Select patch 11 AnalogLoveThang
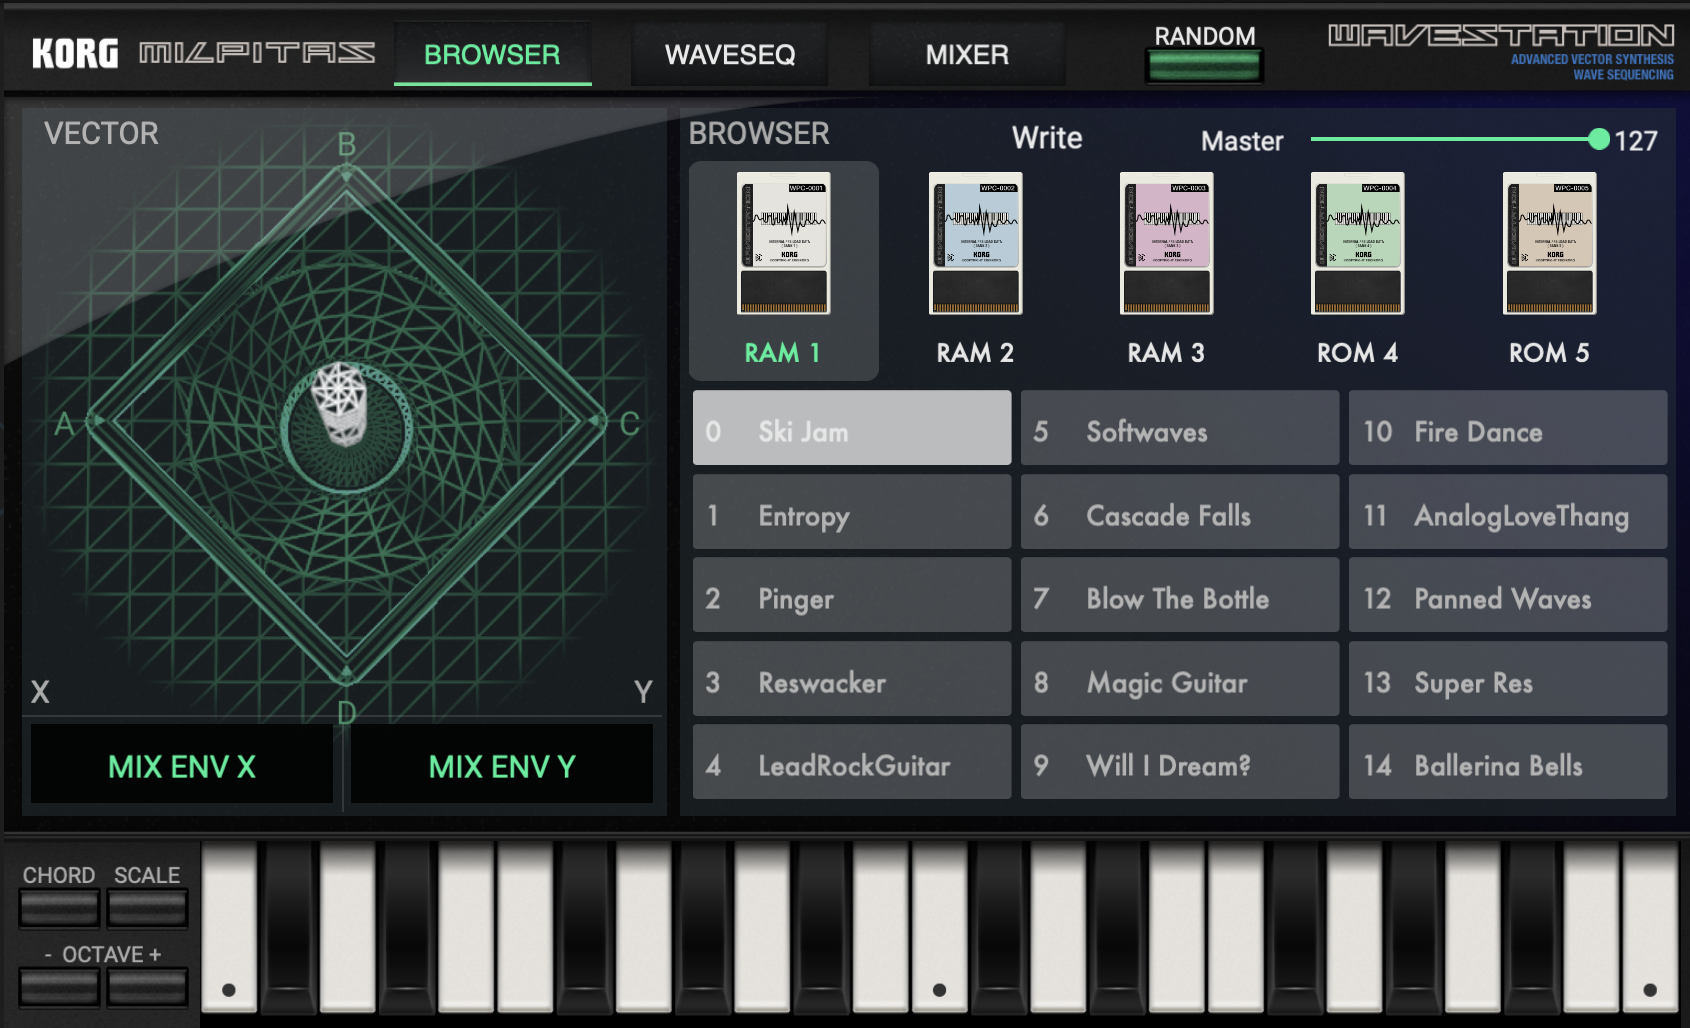Viewport: 1690px width, 1028px height. click(x=1508, y=512)
